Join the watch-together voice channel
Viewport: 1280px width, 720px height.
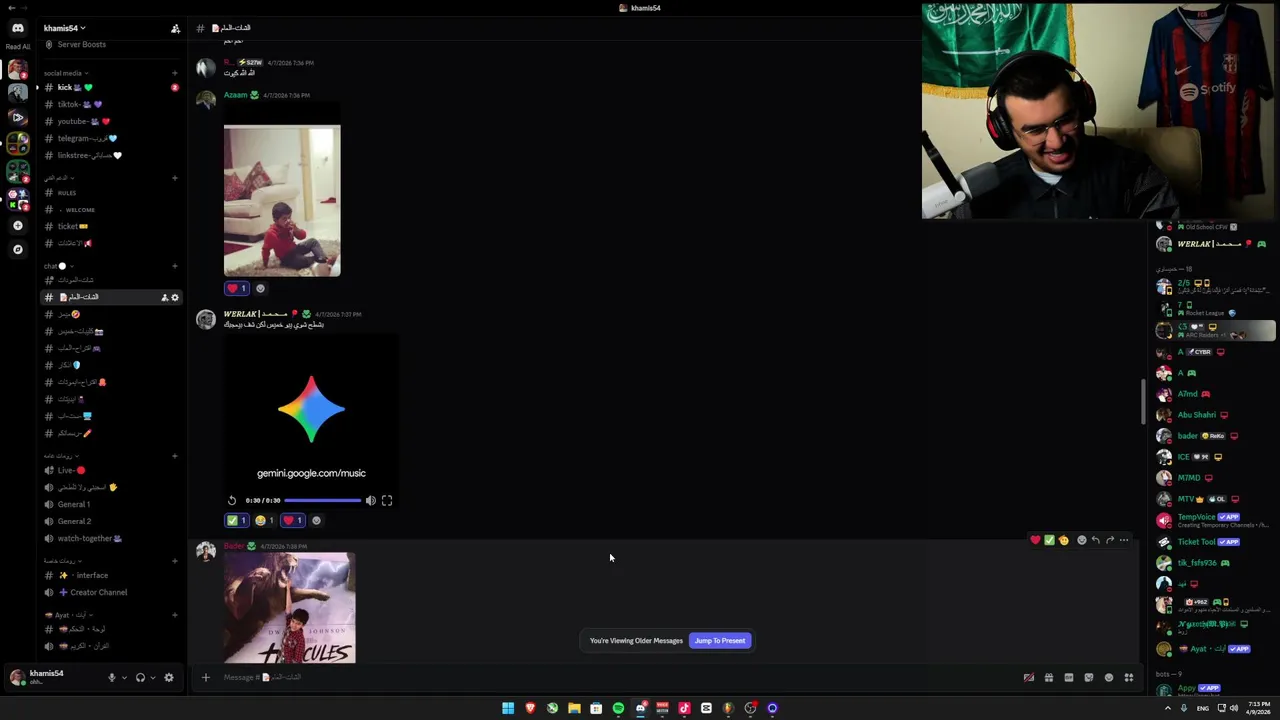coord(110,538)
